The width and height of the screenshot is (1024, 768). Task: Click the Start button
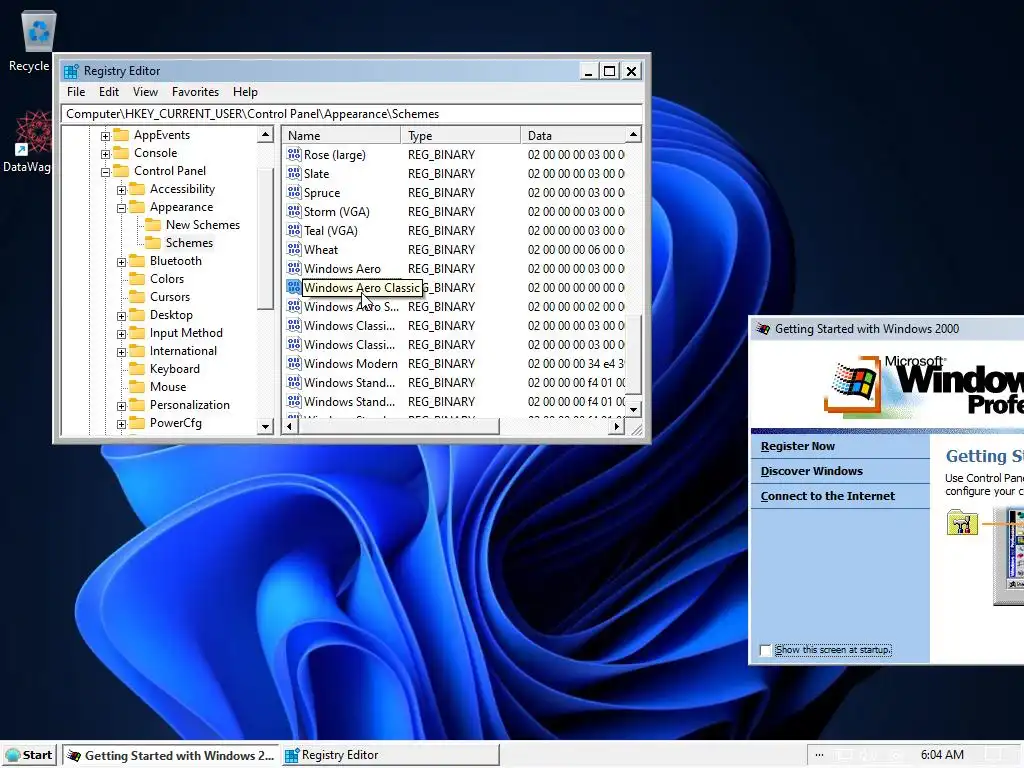pyautogui.click(x=29, y=755)
